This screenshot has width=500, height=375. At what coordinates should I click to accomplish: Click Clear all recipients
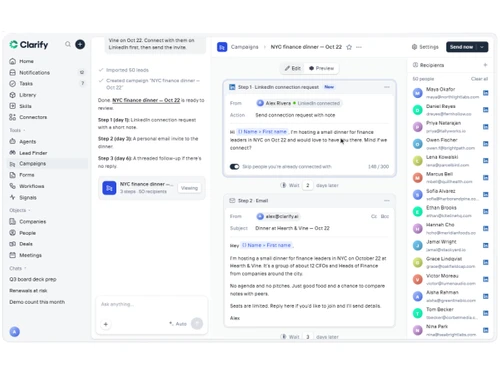[479, 79]
